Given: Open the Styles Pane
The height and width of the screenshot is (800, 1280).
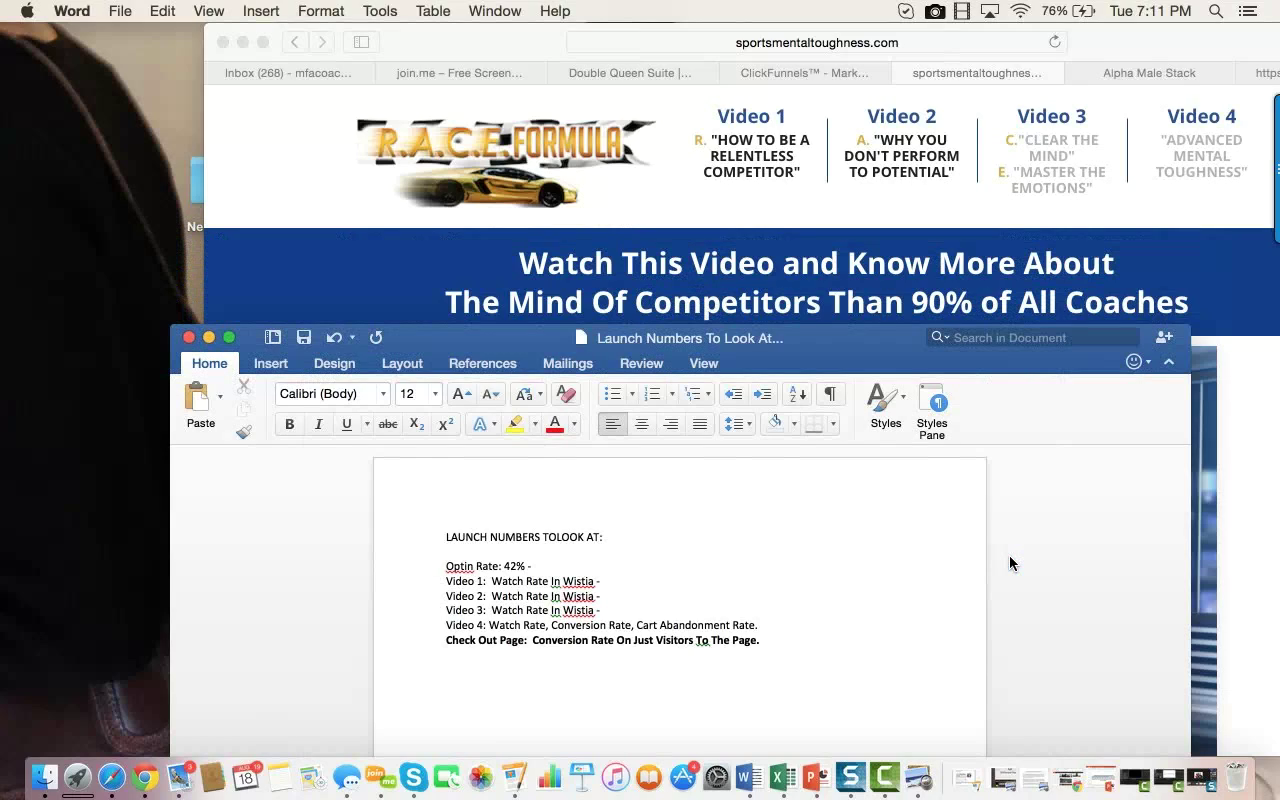Looking at the screenshot, I should 931,410.
